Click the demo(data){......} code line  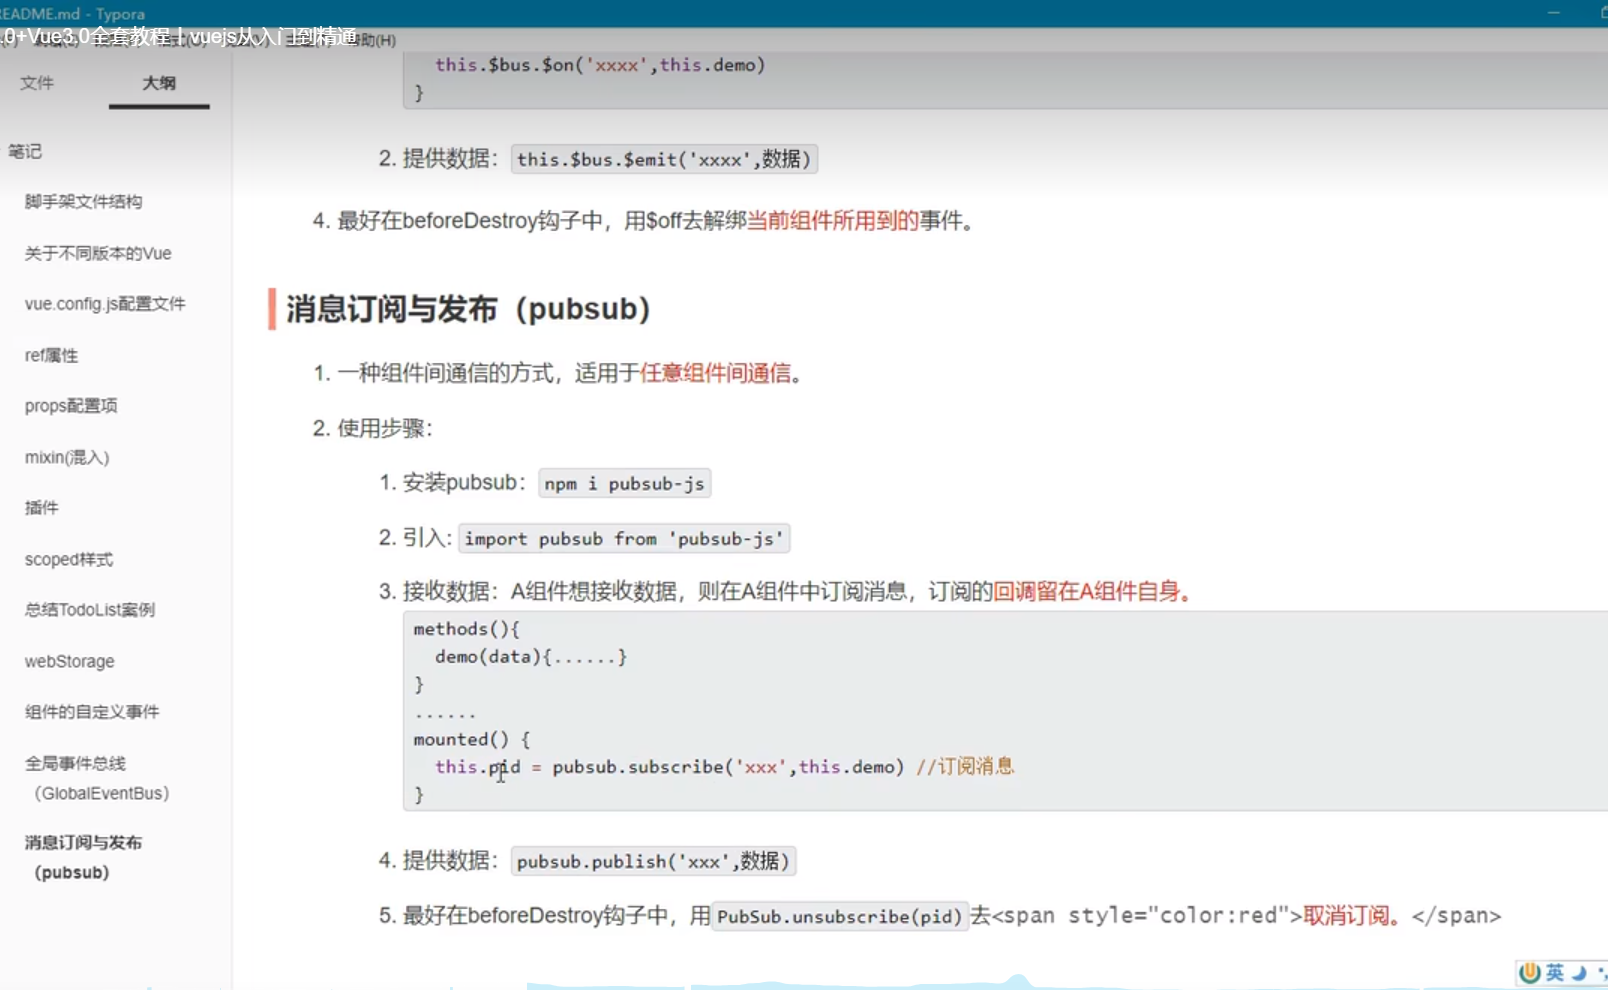pos(531,657)
